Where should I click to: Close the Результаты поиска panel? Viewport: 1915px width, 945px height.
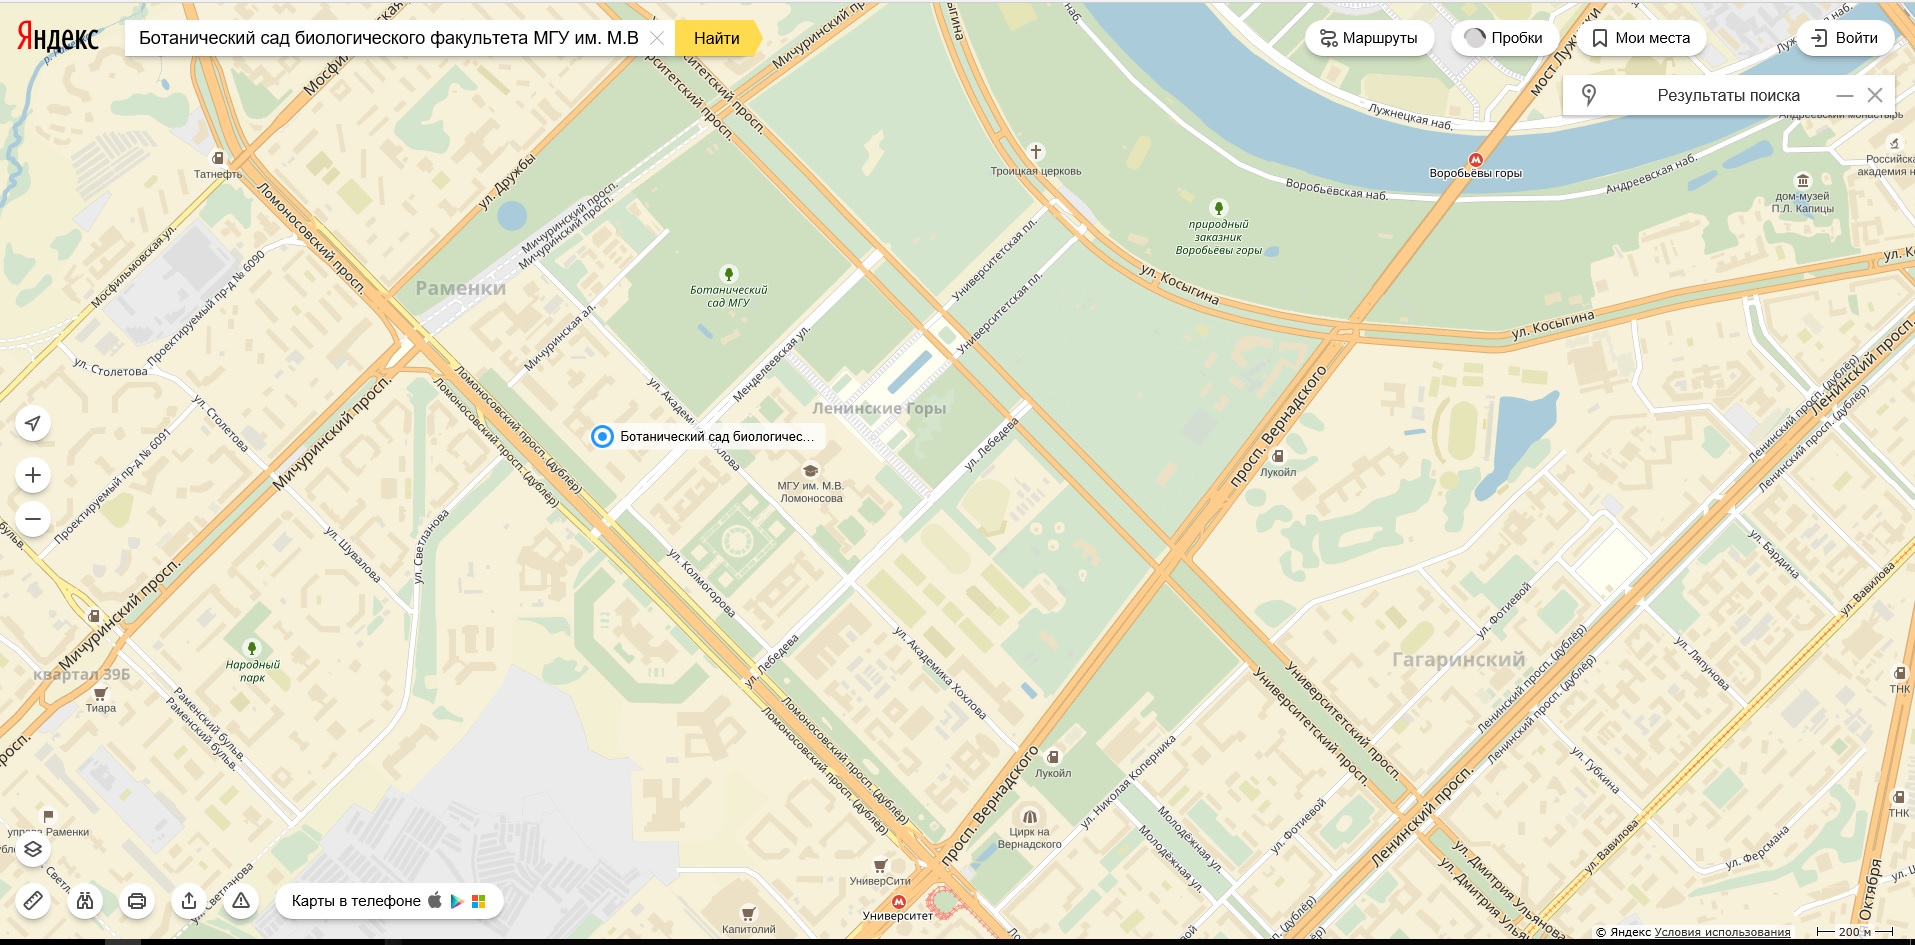(x=1875, y=95)
